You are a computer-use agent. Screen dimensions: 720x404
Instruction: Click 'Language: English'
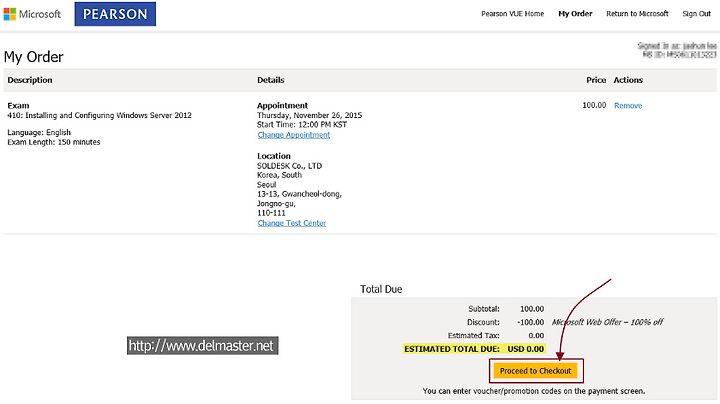39,132
